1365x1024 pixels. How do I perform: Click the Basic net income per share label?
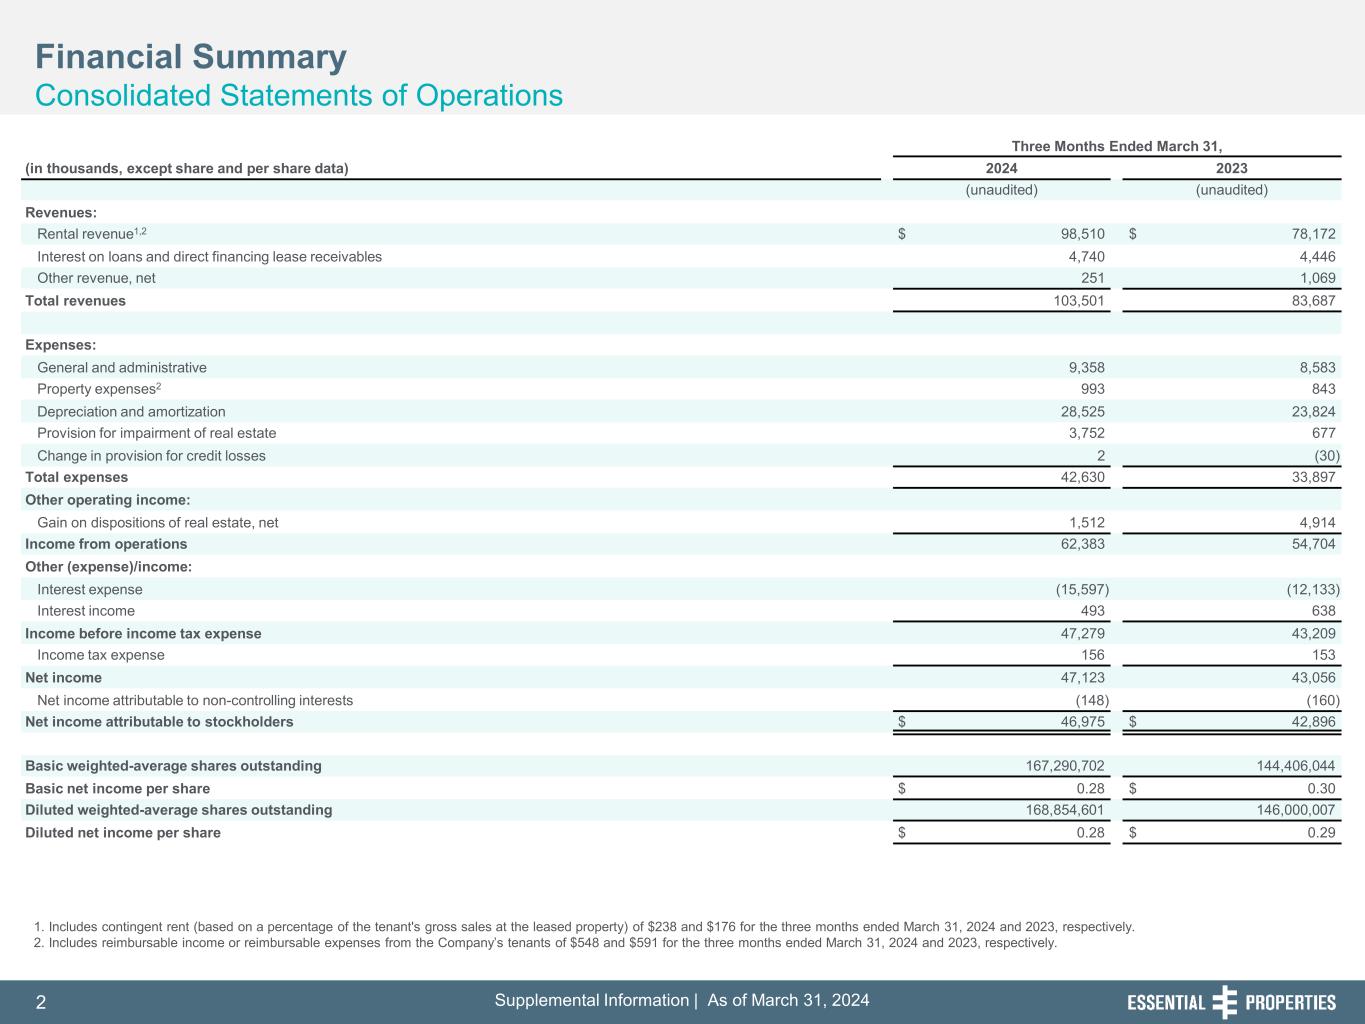117,789
